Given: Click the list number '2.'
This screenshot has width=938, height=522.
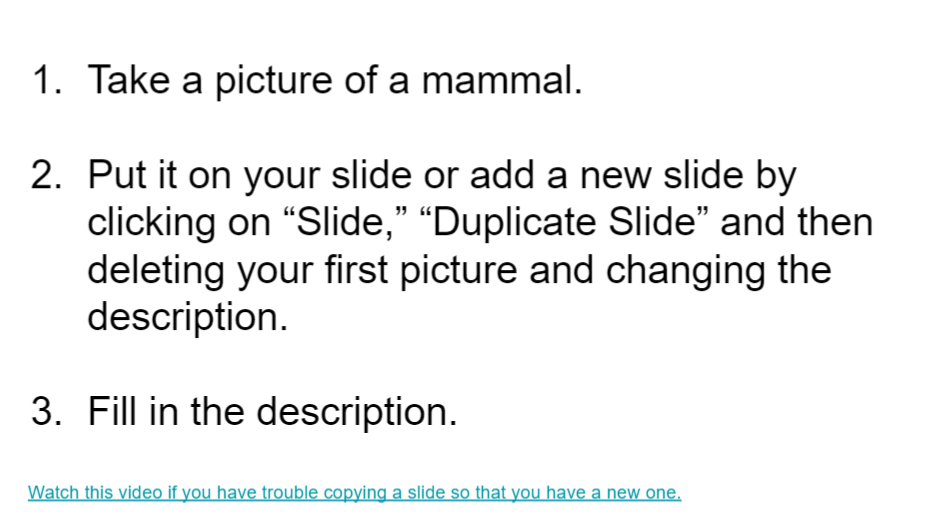Looking at the screenshot, I should point(47,175).
